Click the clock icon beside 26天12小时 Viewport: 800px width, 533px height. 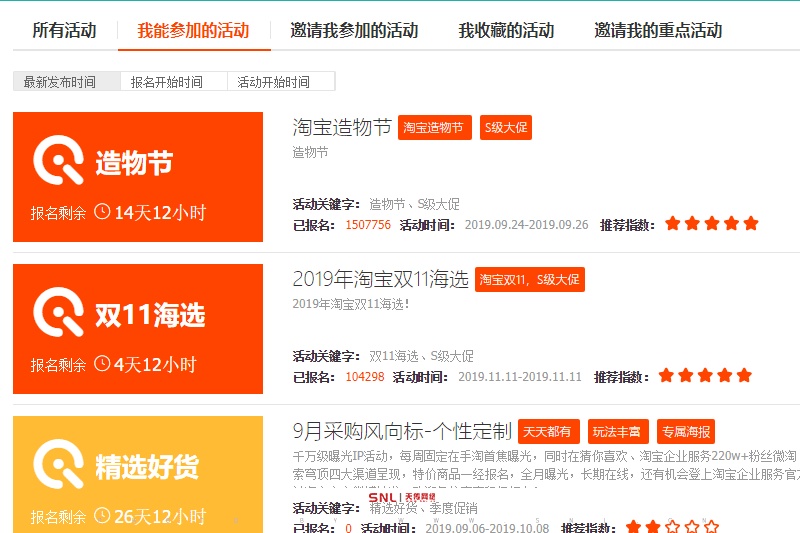[102, 516]
